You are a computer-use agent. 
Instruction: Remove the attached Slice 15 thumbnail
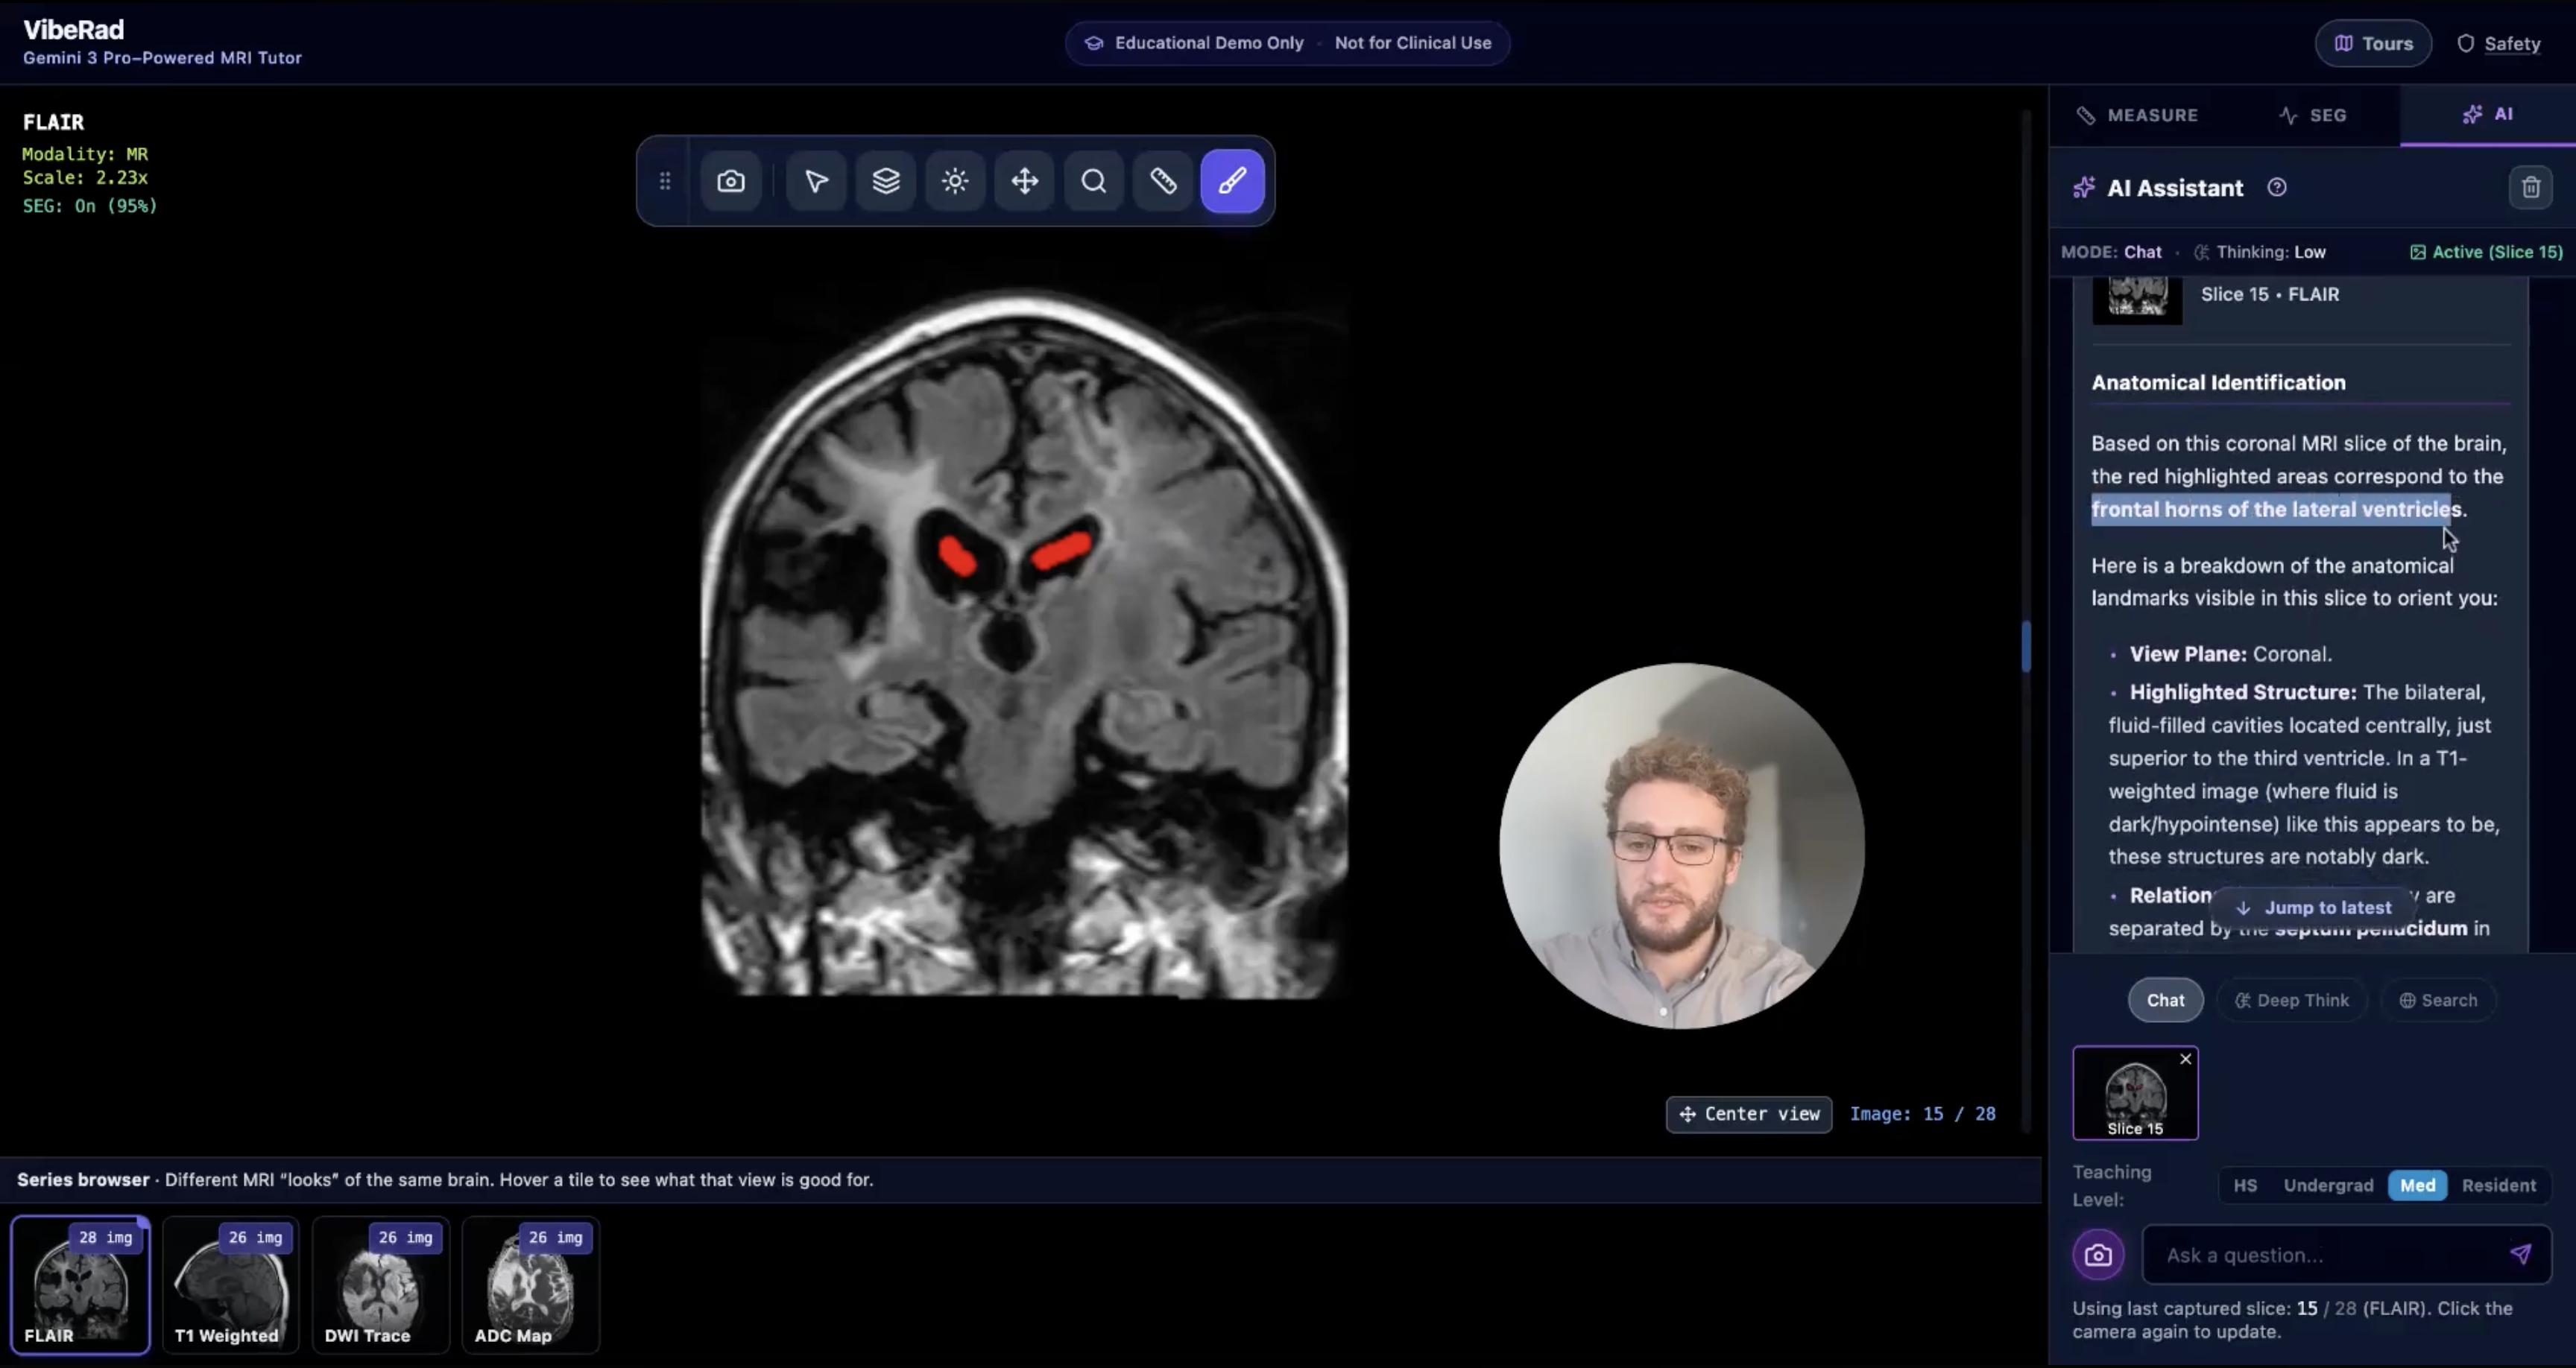point(2186,1059)
